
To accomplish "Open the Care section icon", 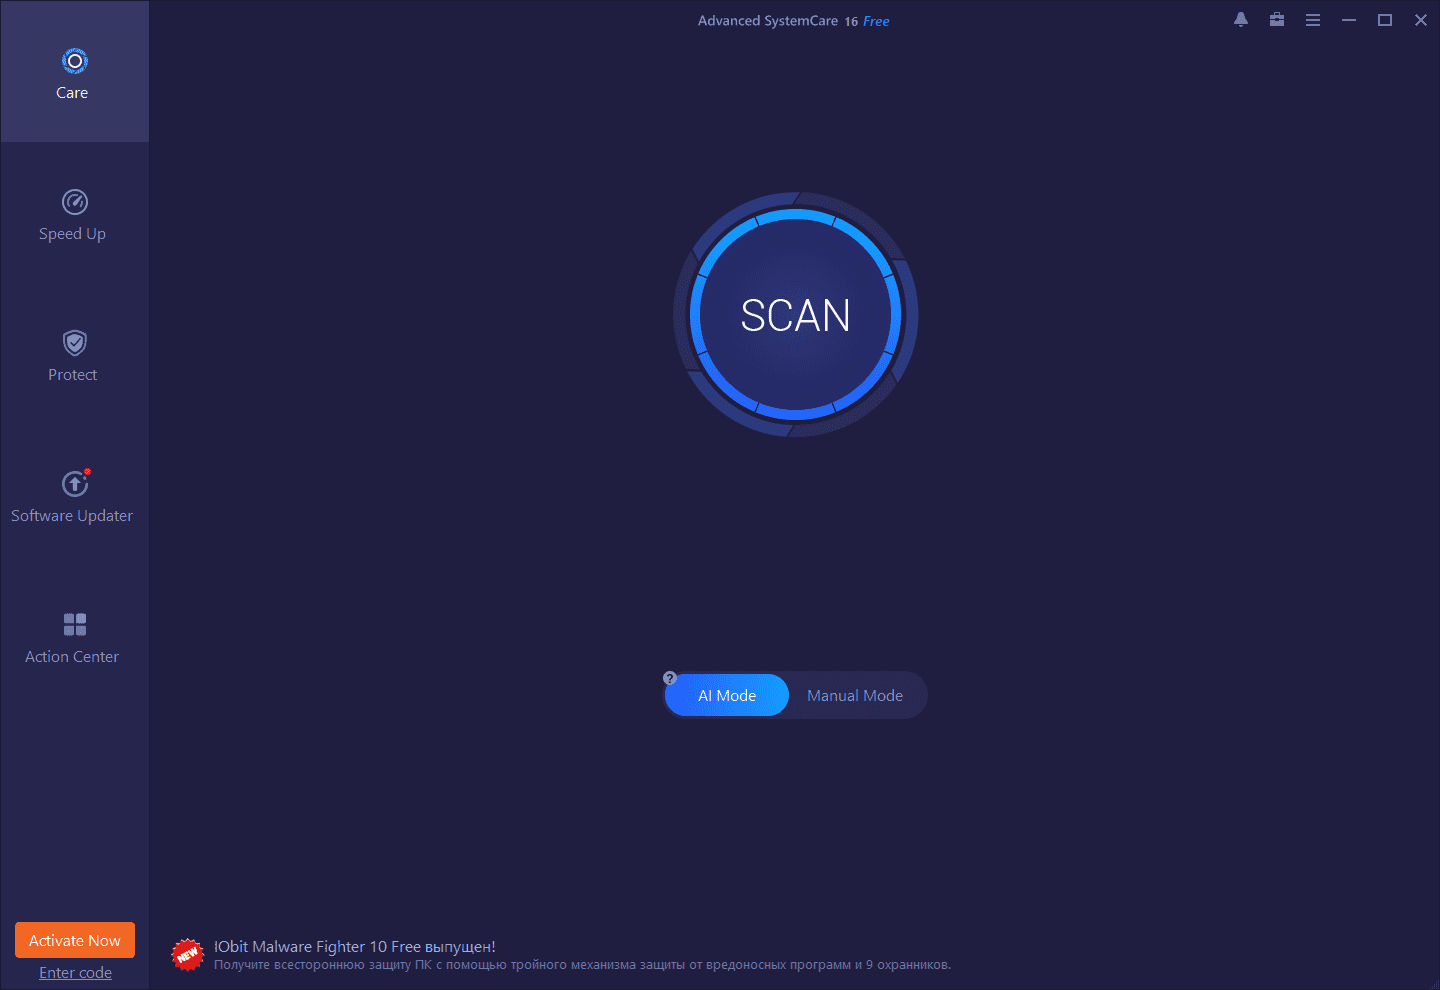I will pyautogui.click(x=74, y=61).
